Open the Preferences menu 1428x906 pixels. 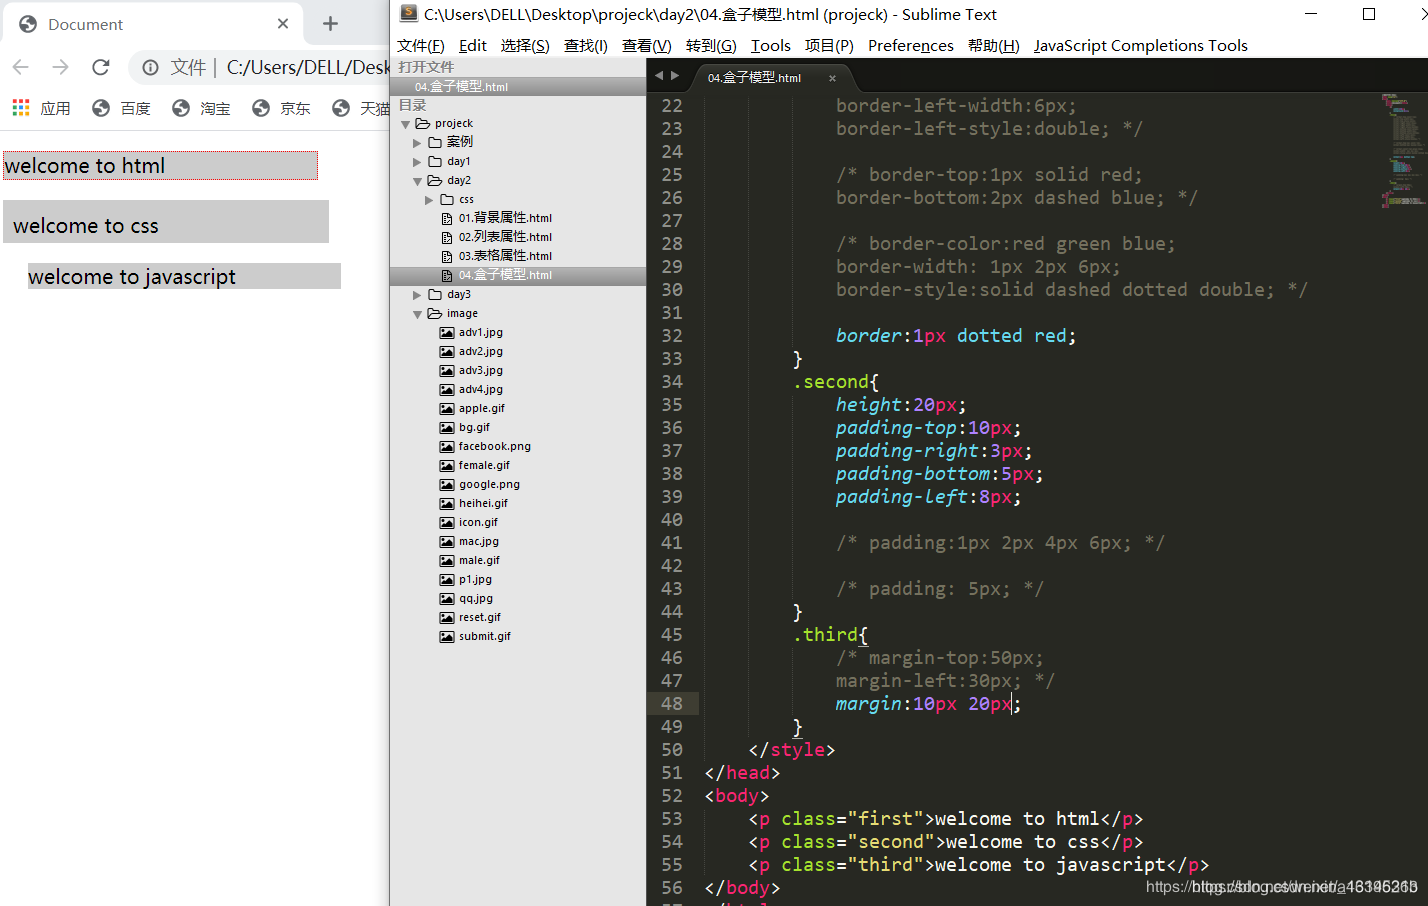point(911,45)
